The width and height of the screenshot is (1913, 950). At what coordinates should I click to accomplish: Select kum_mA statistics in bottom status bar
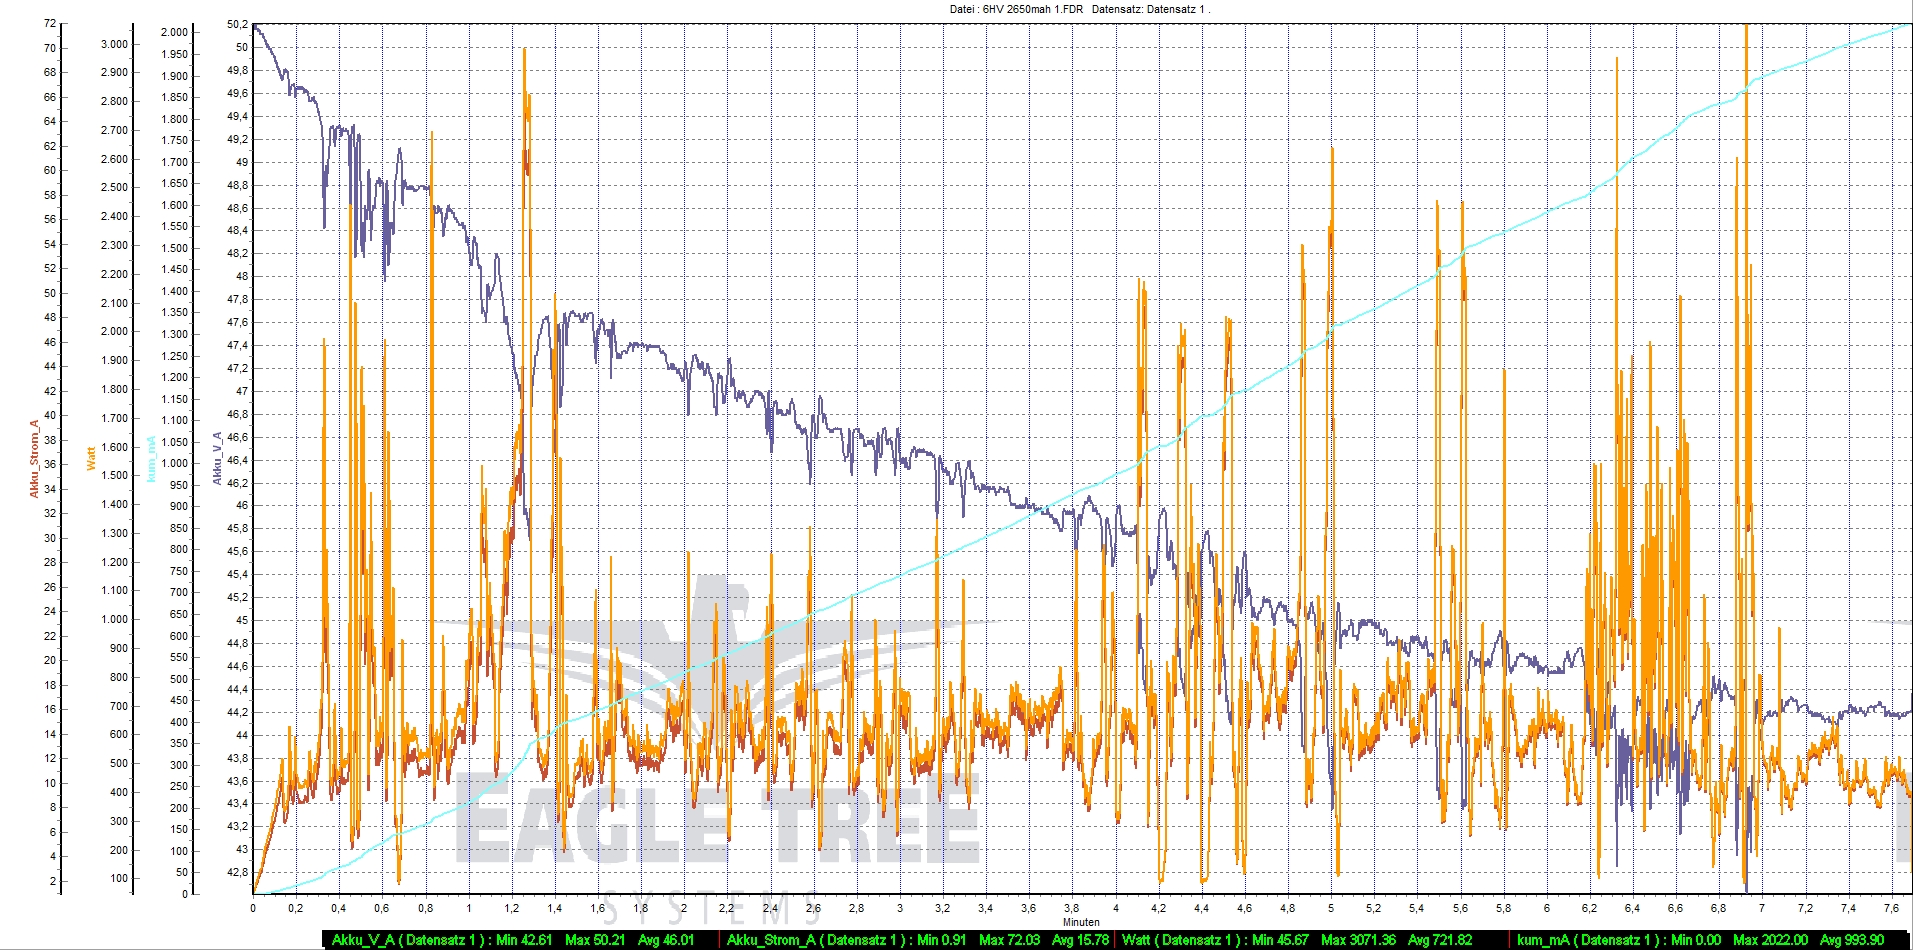pos(1700,940)
